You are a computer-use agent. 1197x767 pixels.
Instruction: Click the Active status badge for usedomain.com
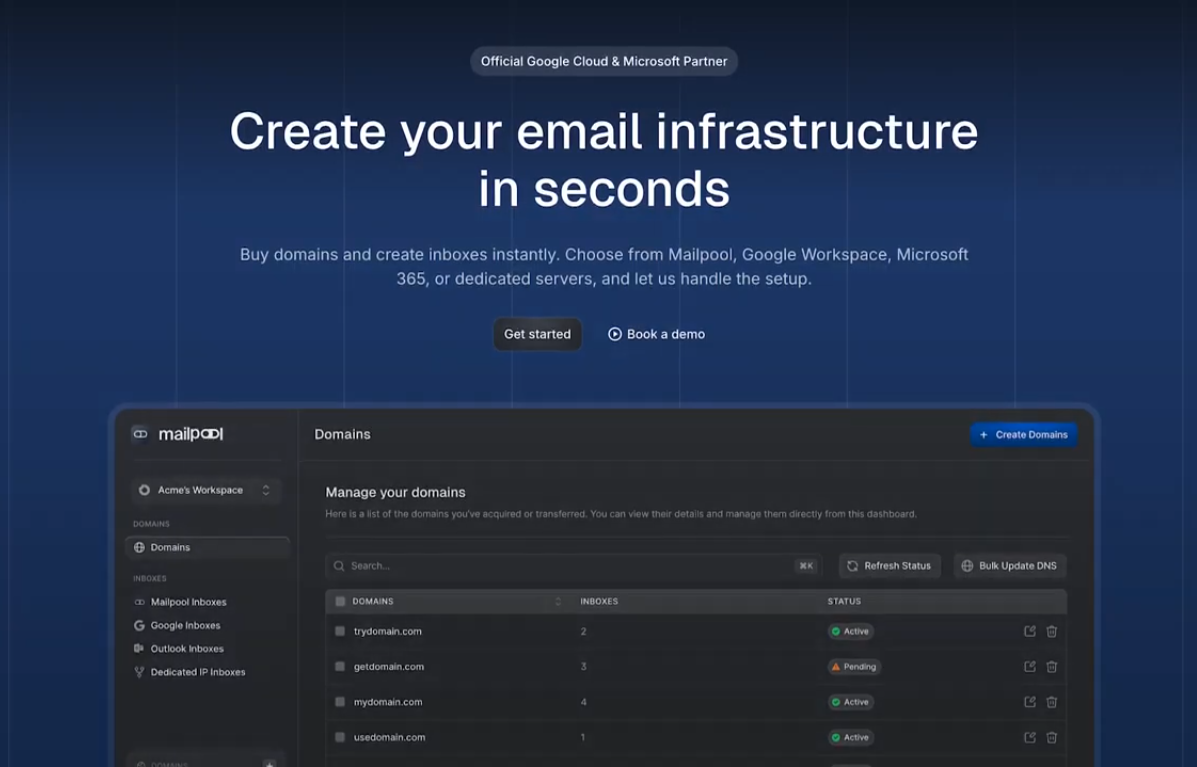[850, 737]
